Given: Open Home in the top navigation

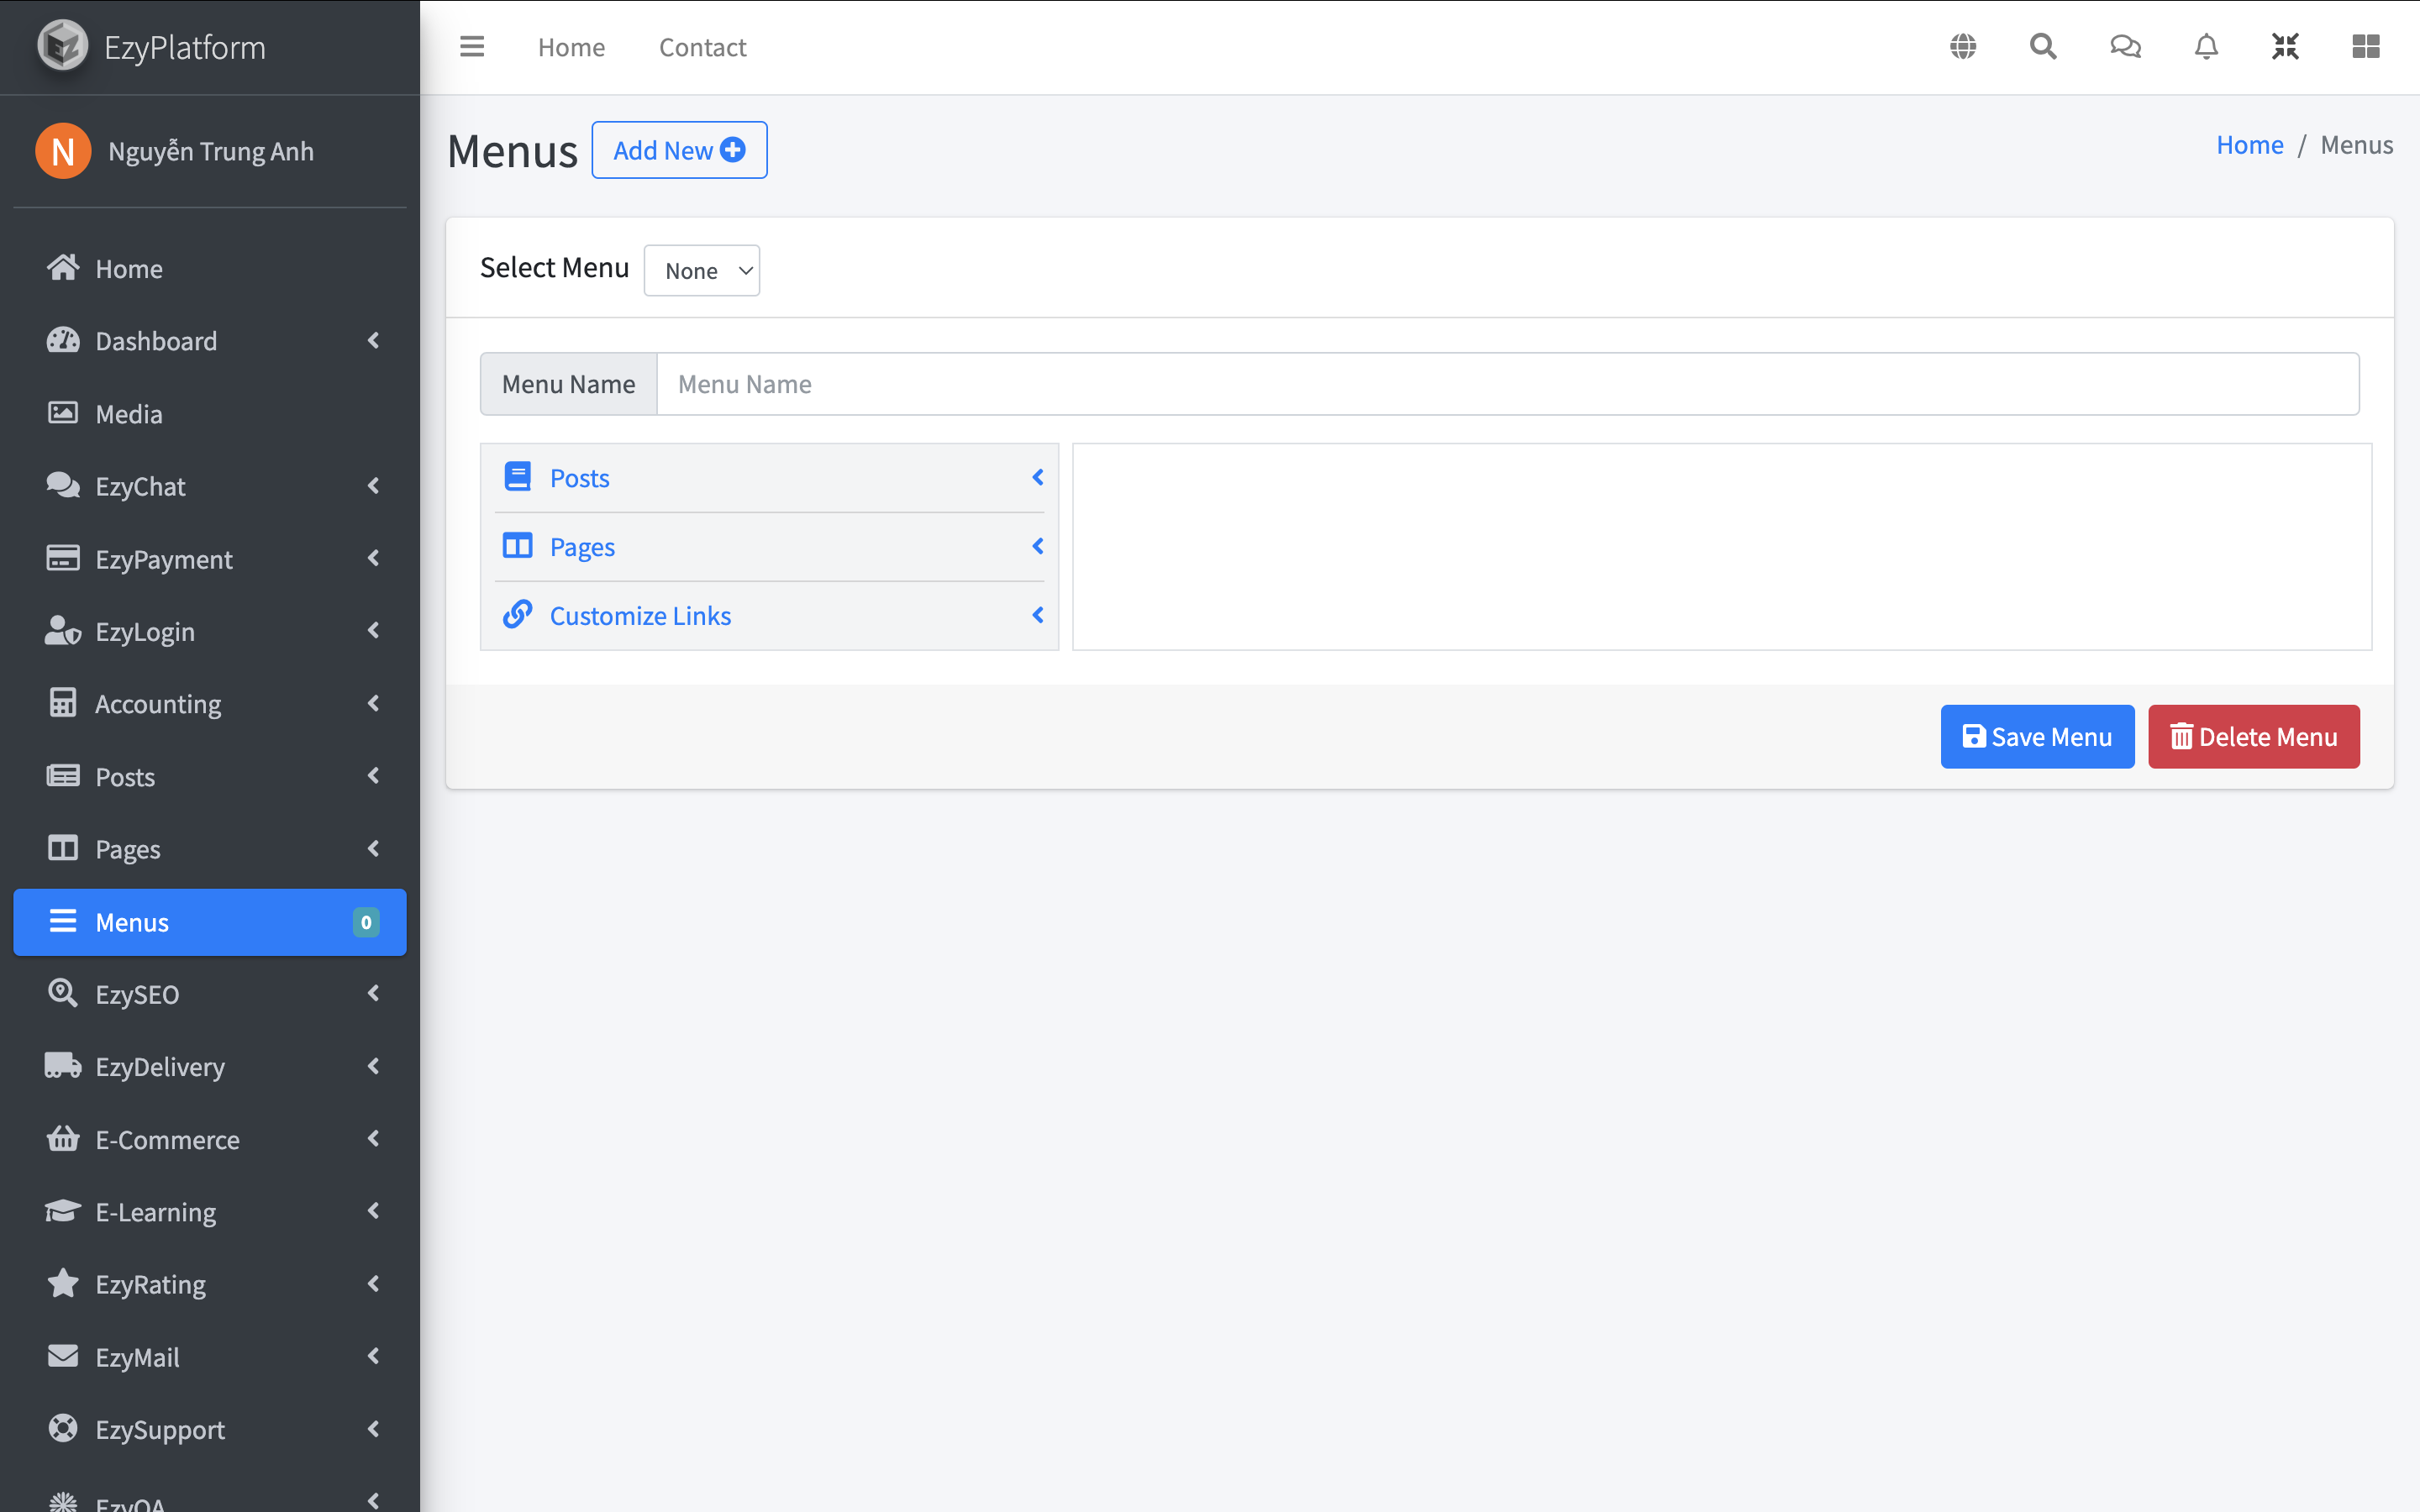Looking at the screenshot, I should [x=571, y=47].
